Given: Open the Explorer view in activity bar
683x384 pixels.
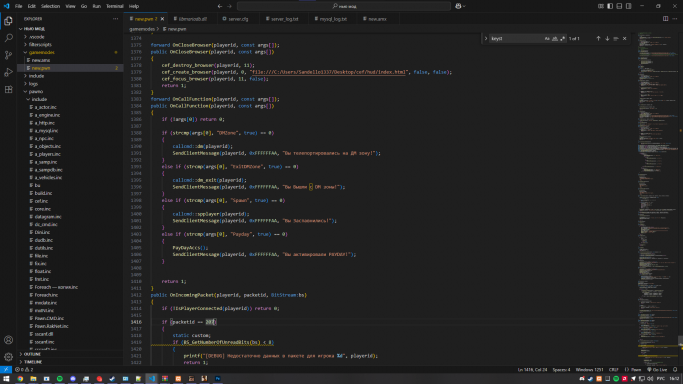Looking at the screenshot, I should click(x=8, y=21).
